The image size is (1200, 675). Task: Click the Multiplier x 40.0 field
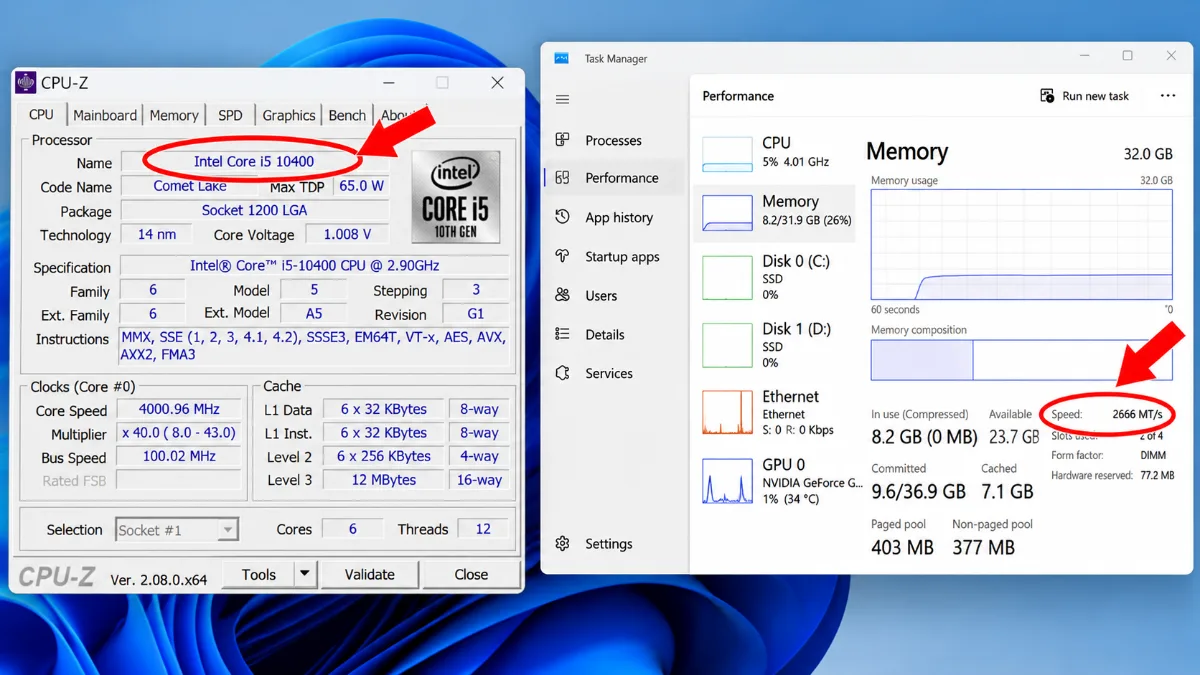pyautogui.click(x=180, y=433)
